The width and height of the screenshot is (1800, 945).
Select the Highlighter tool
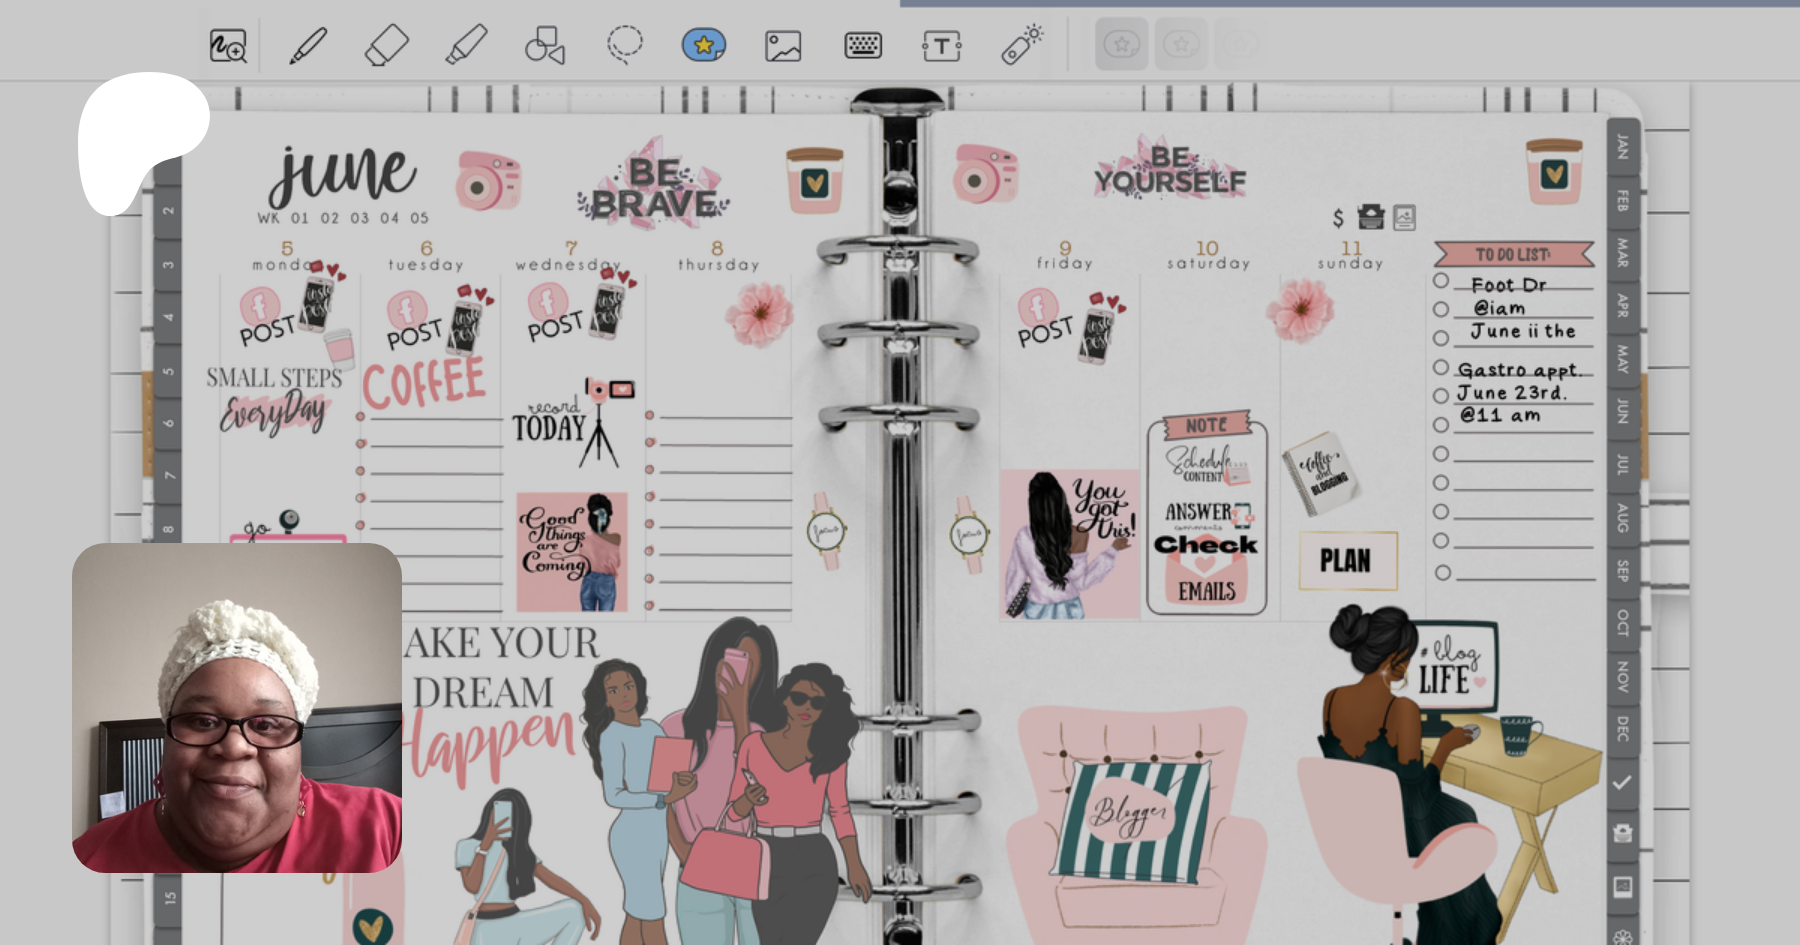(465, 46)
